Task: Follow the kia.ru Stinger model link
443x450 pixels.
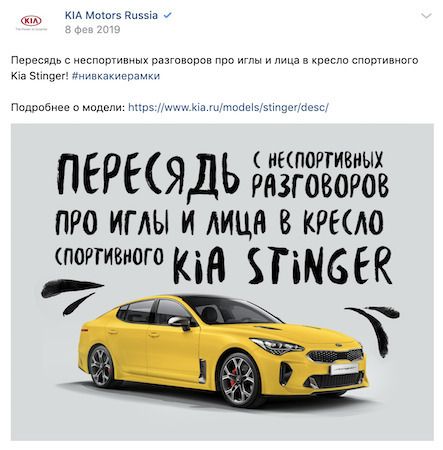Action: (x=228, y=107)
